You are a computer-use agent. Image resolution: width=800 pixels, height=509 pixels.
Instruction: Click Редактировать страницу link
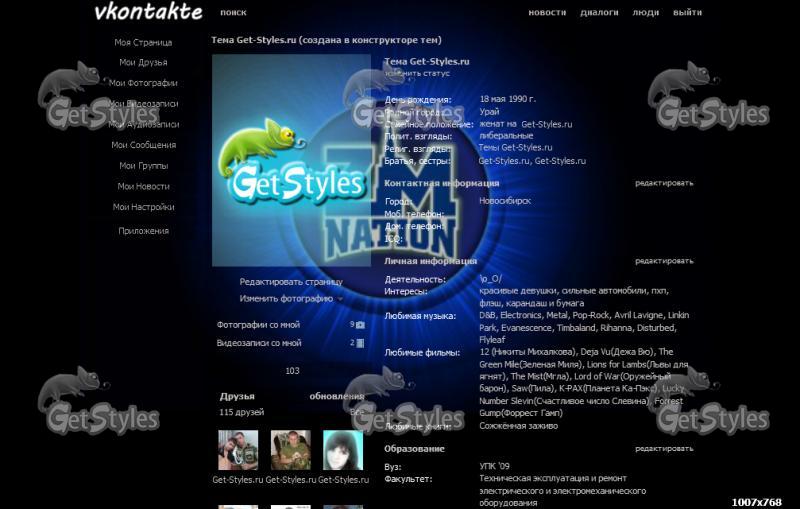[x=290, y=282]
